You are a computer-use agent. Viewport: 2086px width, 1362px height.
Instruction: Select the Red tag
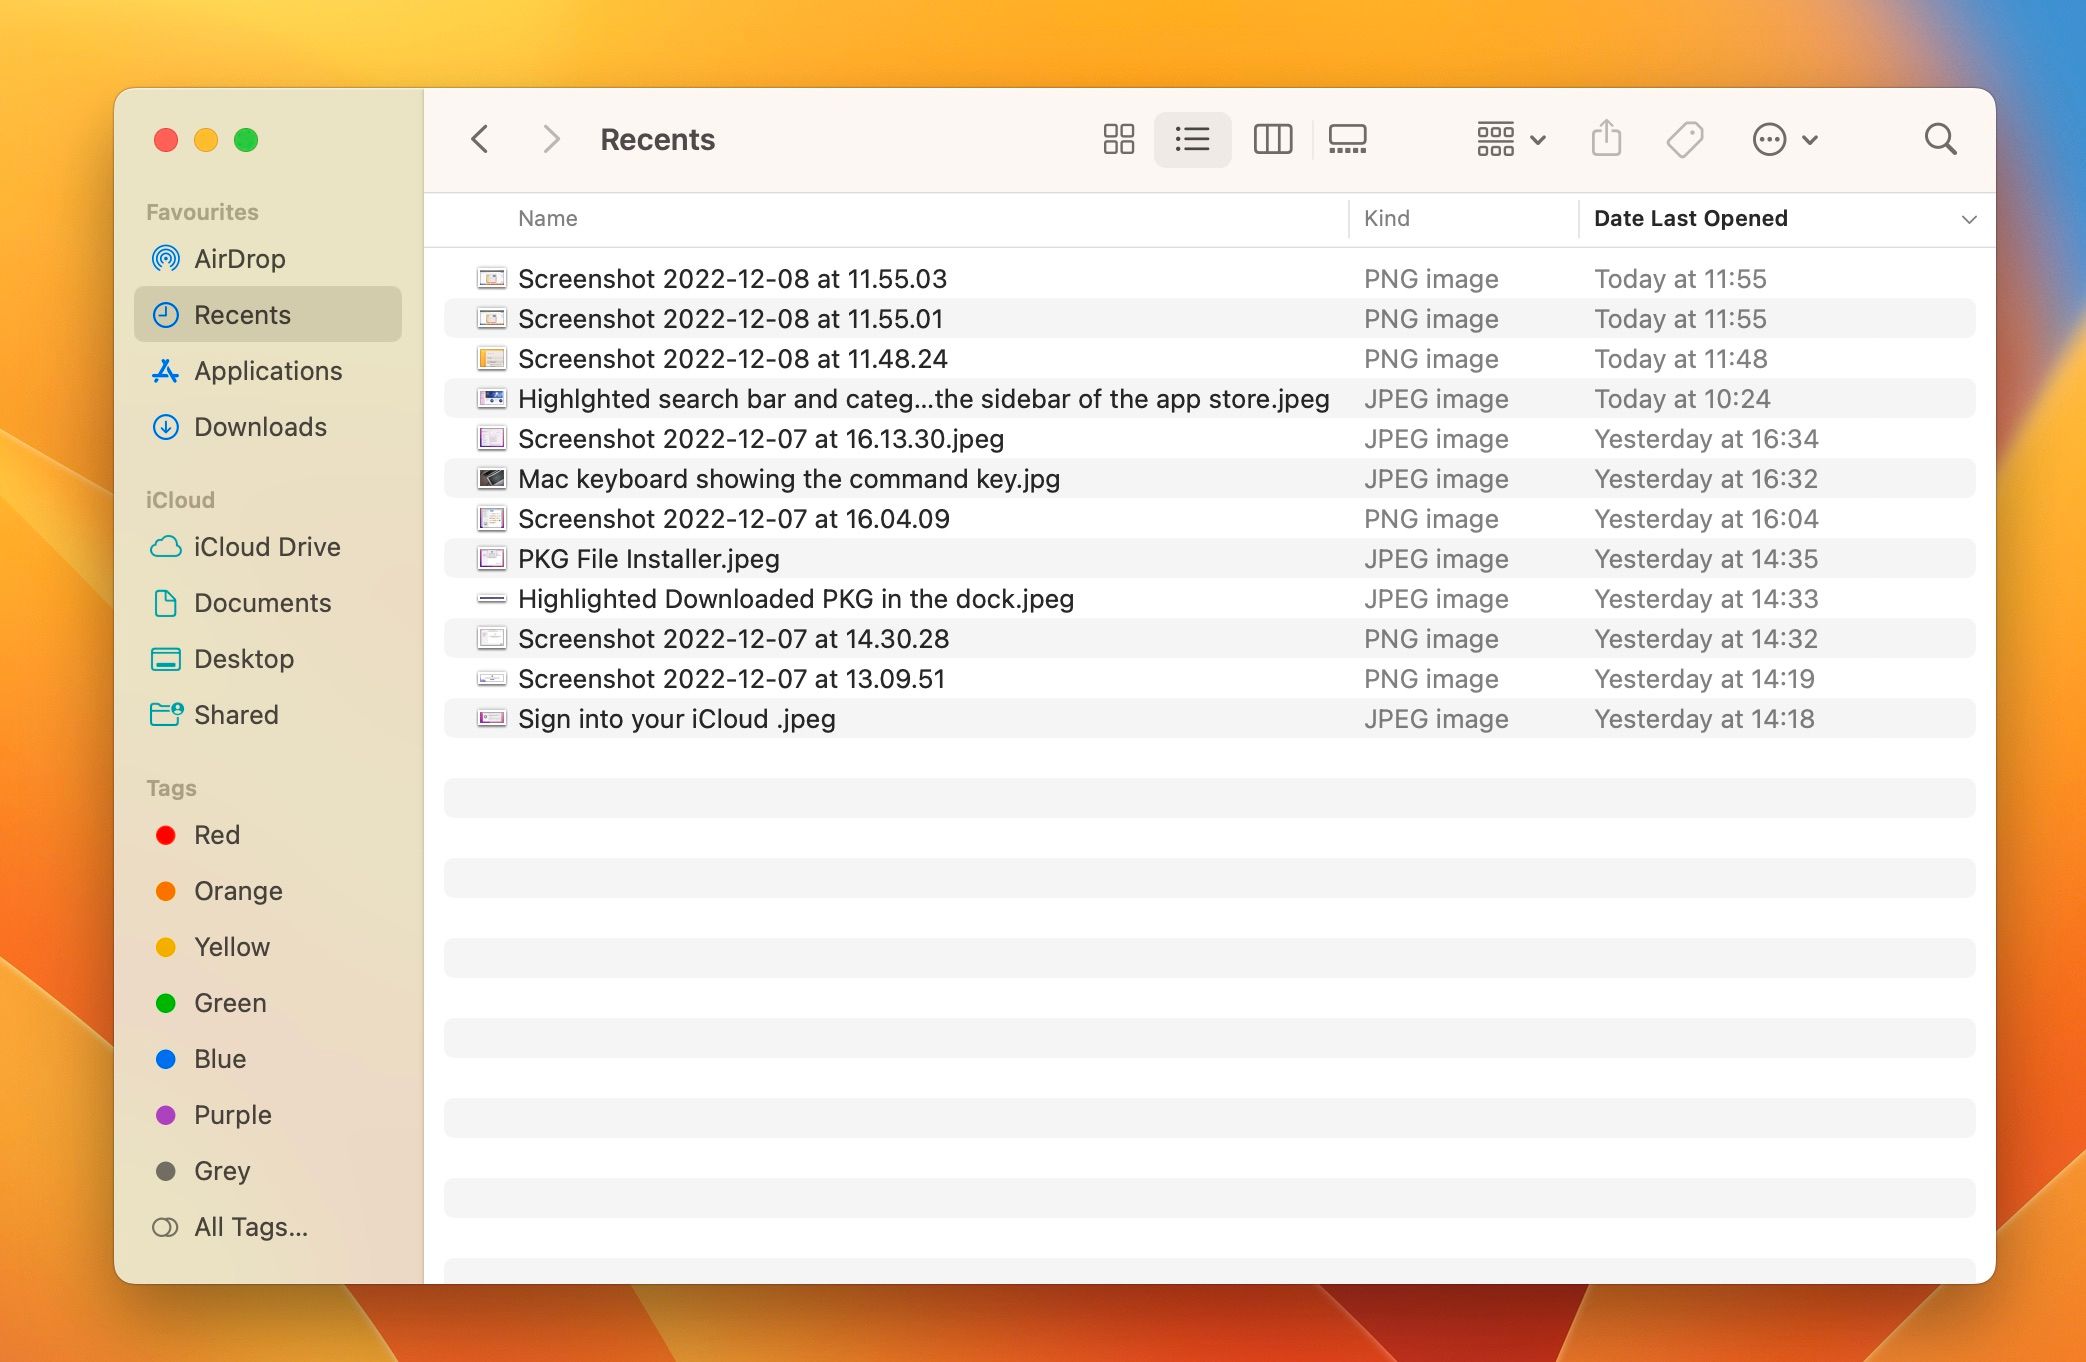tap(216, 835)
